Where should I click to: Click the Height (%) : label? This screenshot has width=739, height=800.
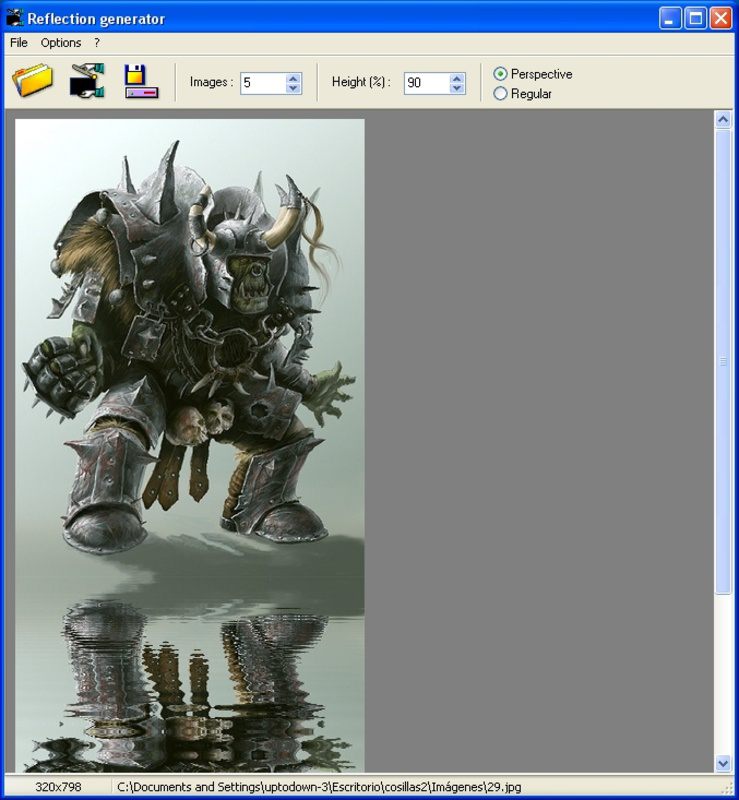pos(361,82)
